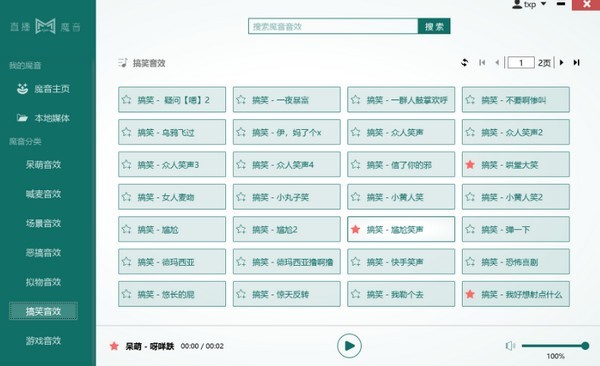Viewport: 600px width, 366px height.
Task: Unfavorite the red star for 搞笑 - 哄堂大笑
Action: pos(470,165)
